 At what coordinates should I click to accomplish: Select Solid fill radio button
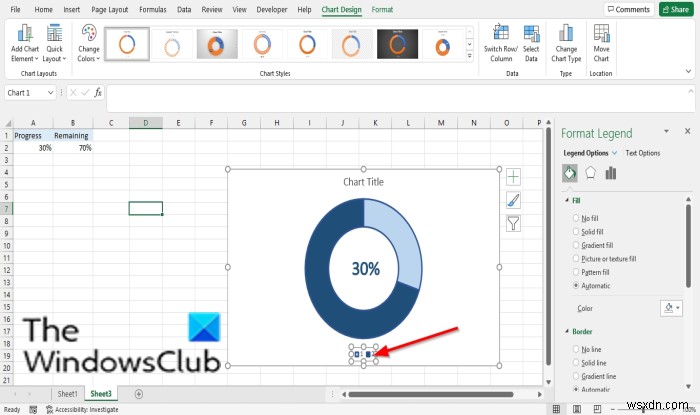click(x=576, y=232)
